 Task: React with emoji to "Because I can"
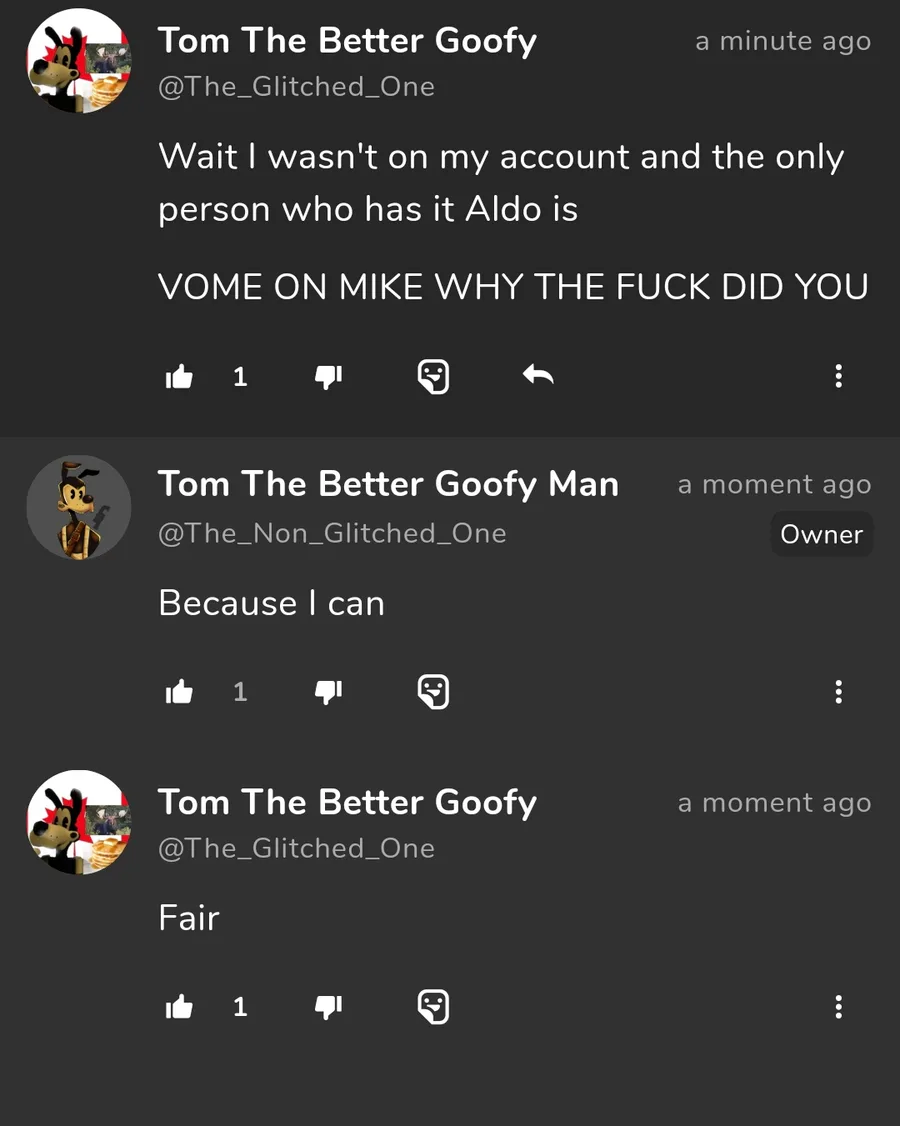click(x=433, y=692)
